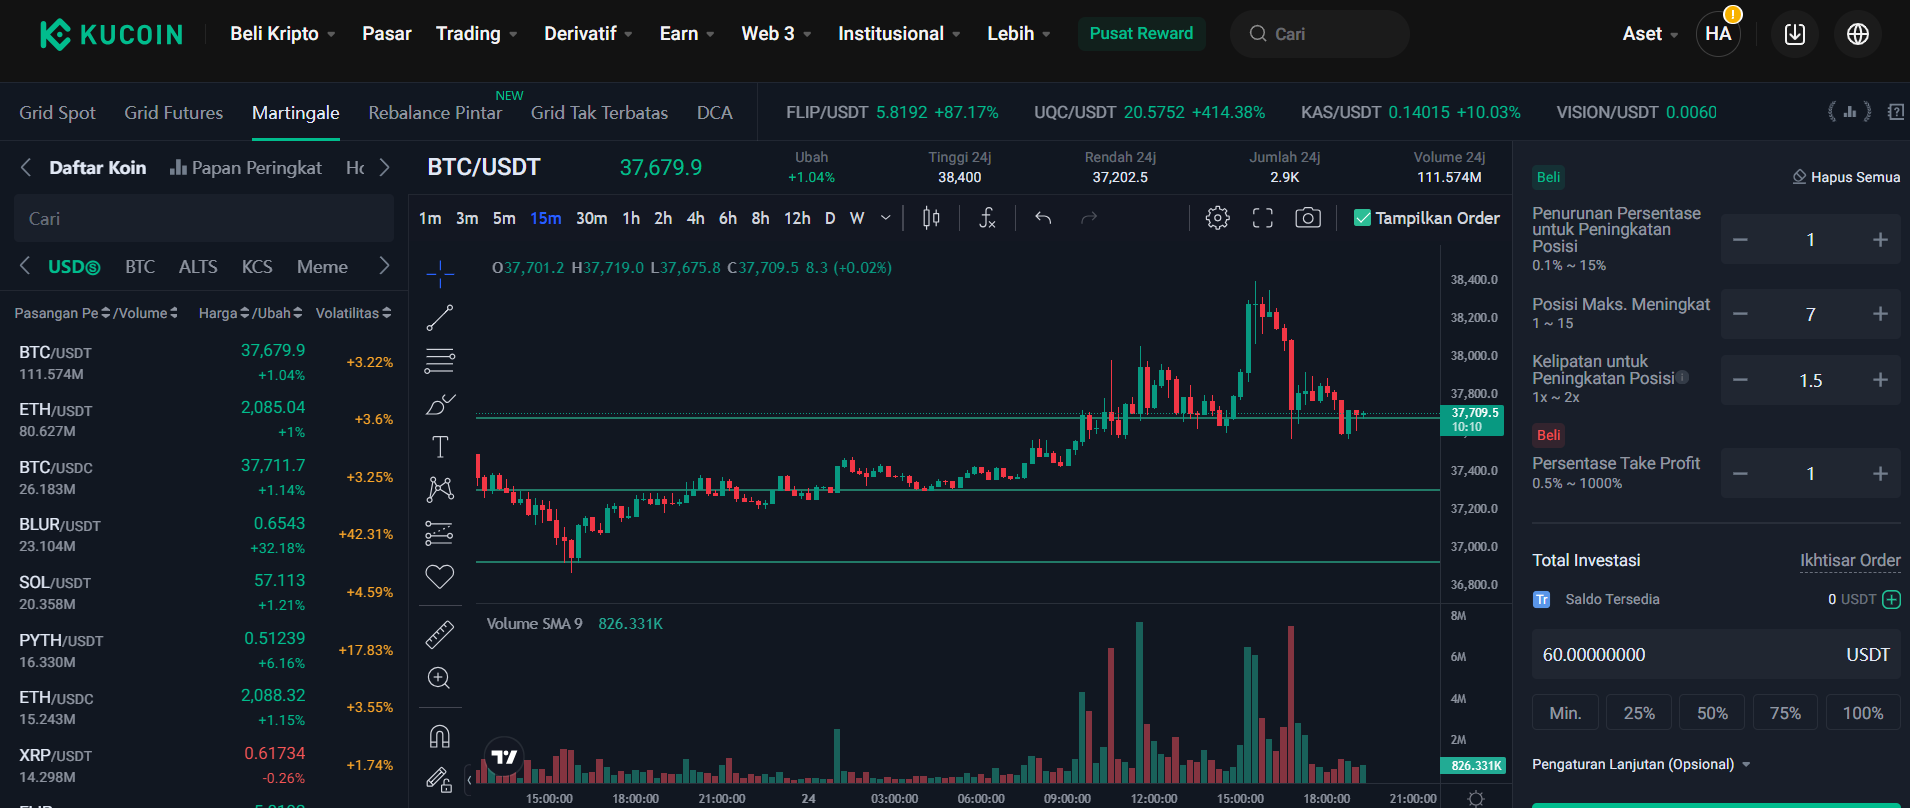Activate the chart zoom-in tool
1910x808 pixels.
click(440, 678)
